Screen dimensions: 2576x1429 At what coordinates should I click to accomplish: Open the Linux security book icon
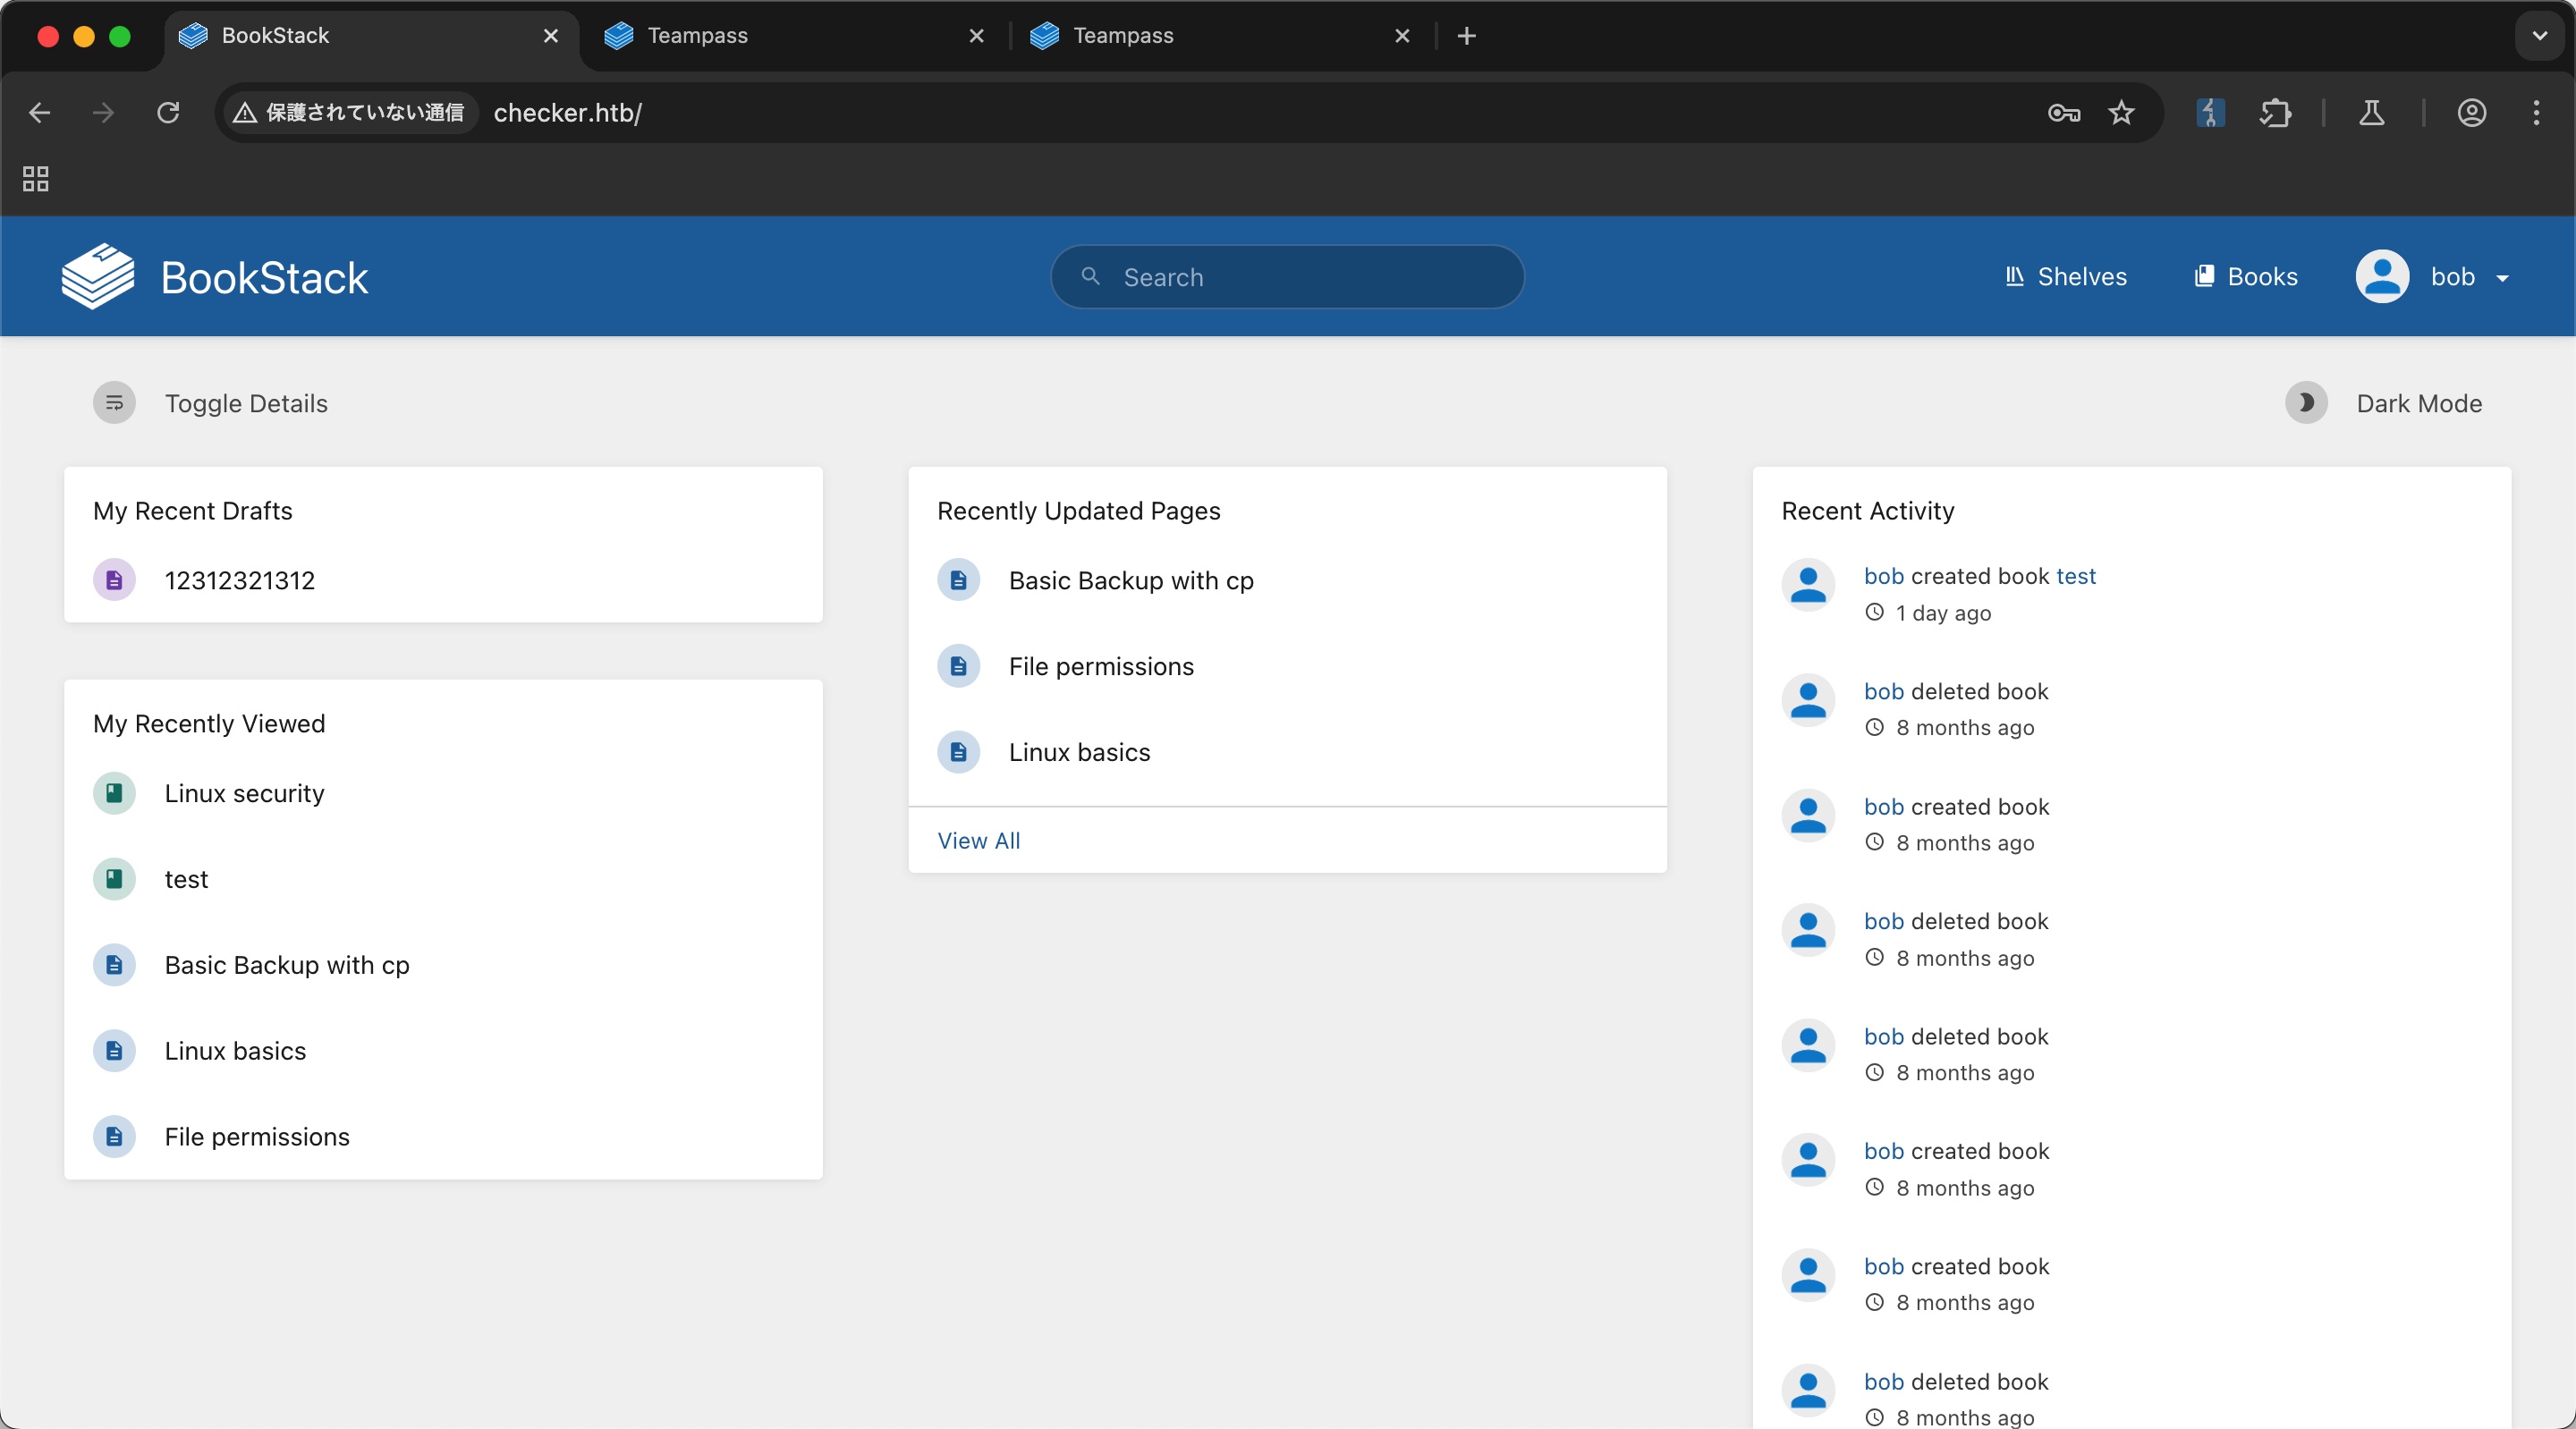pos(114,793)
